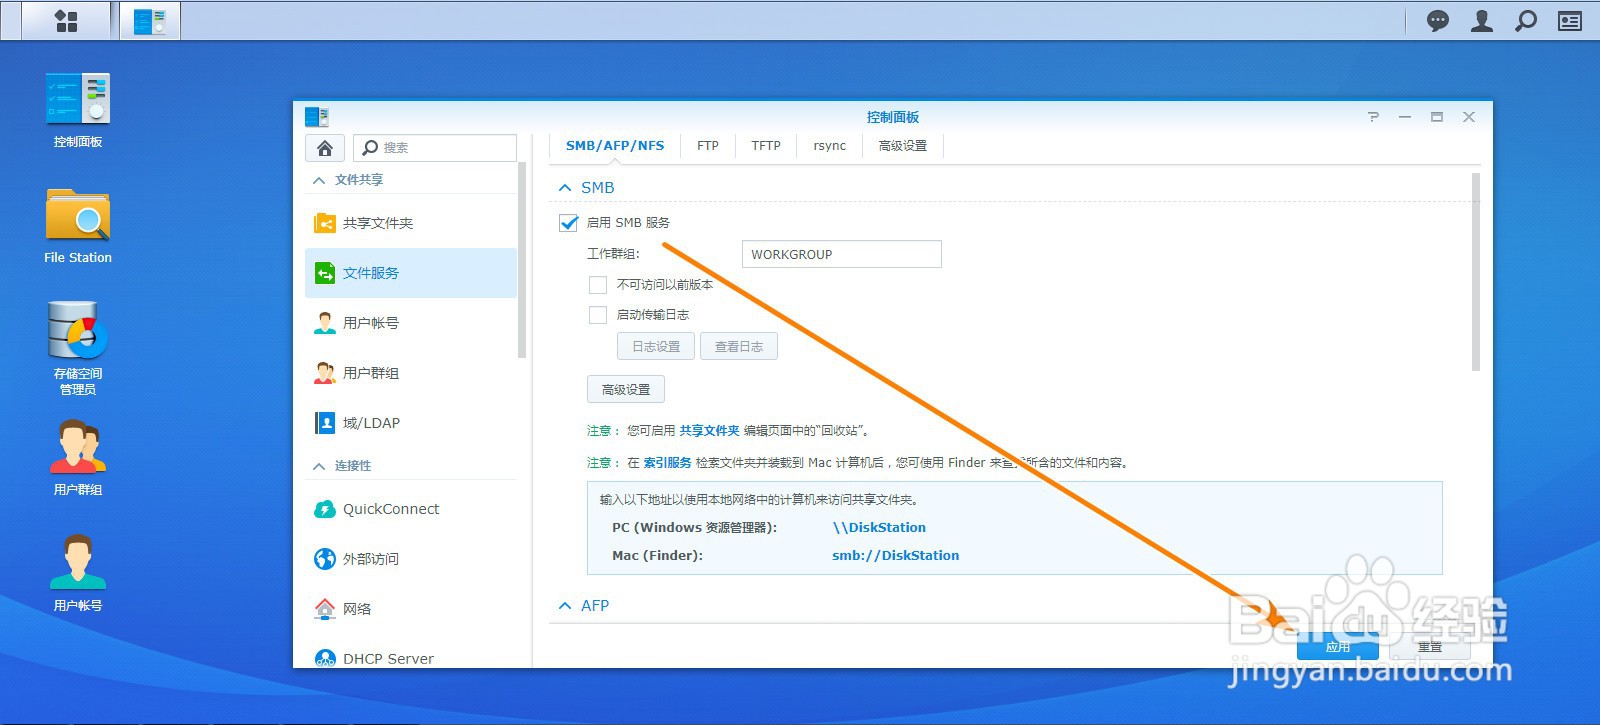Open 控制面板 desktop icon
1600x725 pixels.
(x=78, y=110)
